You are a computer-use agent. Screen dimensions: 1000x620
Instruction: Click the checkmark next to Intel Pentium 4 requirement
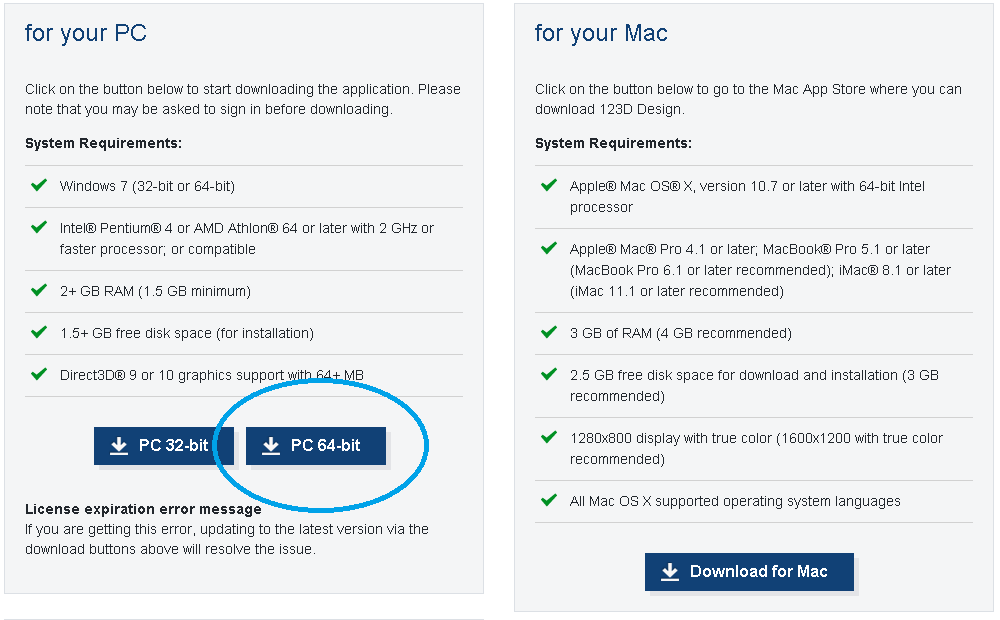(39, 227)
